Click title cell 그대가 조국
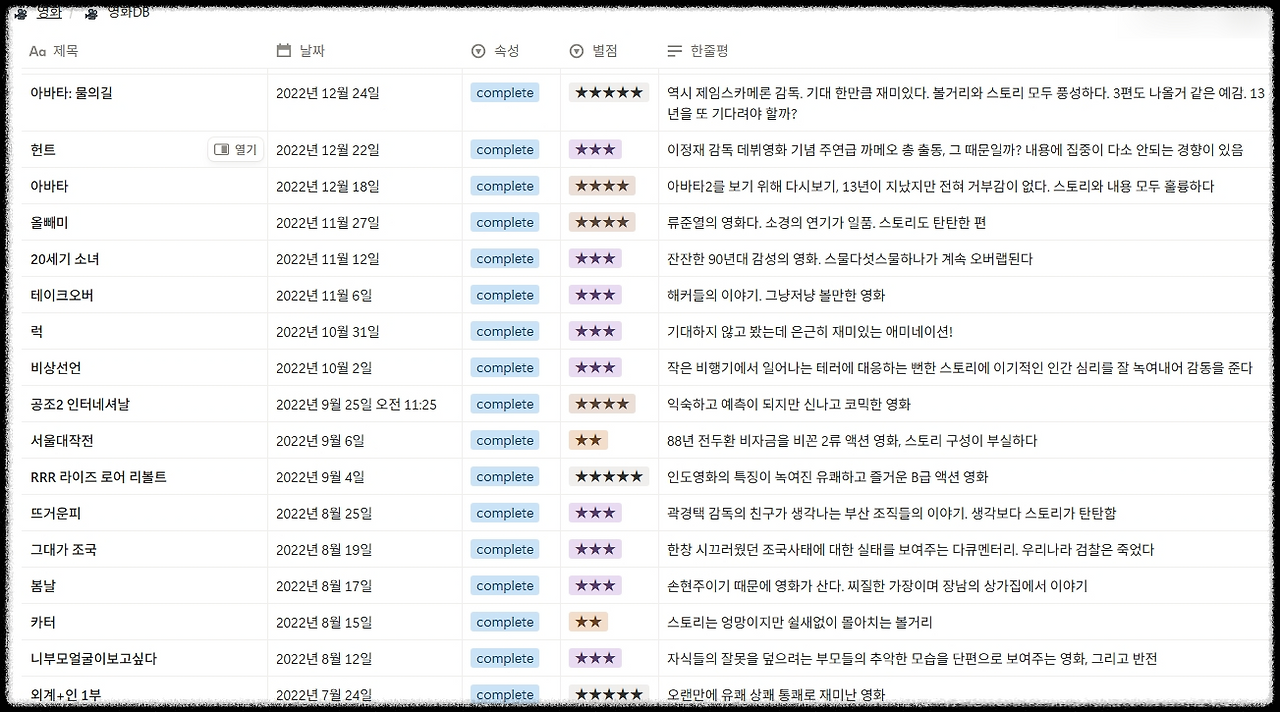 point(64,550)
